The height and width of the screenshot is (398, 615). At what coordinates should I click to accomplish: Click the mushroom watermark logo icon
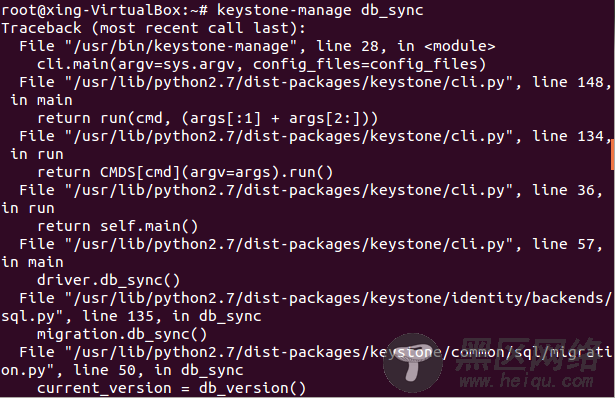413,363
